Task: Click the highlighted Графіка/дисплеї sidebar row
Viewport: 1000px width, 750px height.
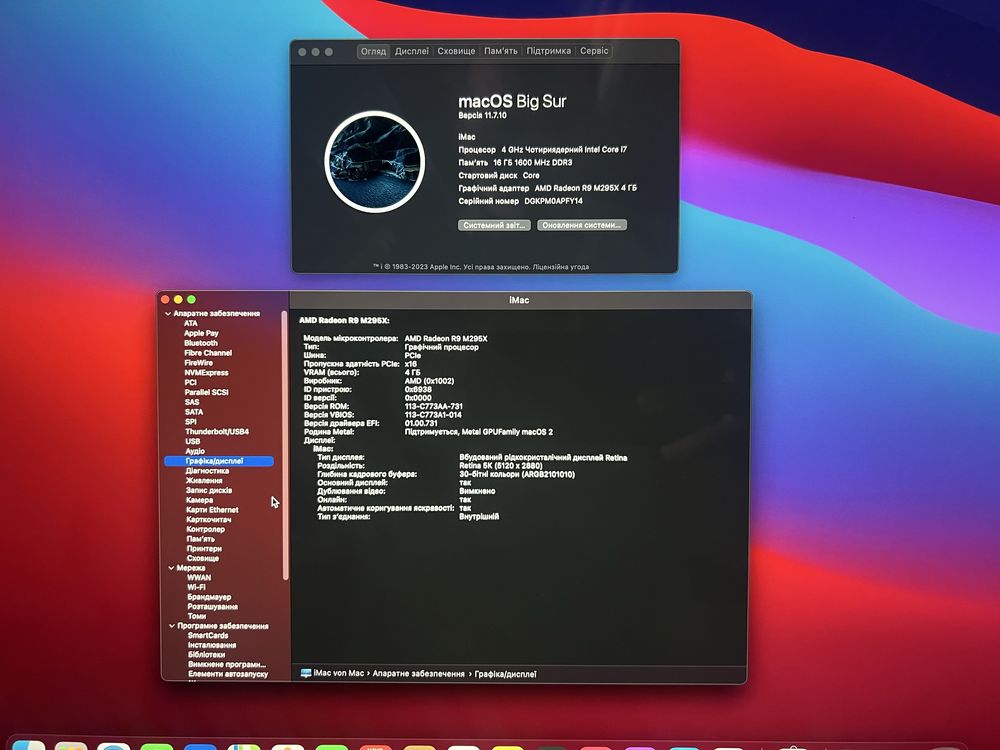Action: click(219, 461)
